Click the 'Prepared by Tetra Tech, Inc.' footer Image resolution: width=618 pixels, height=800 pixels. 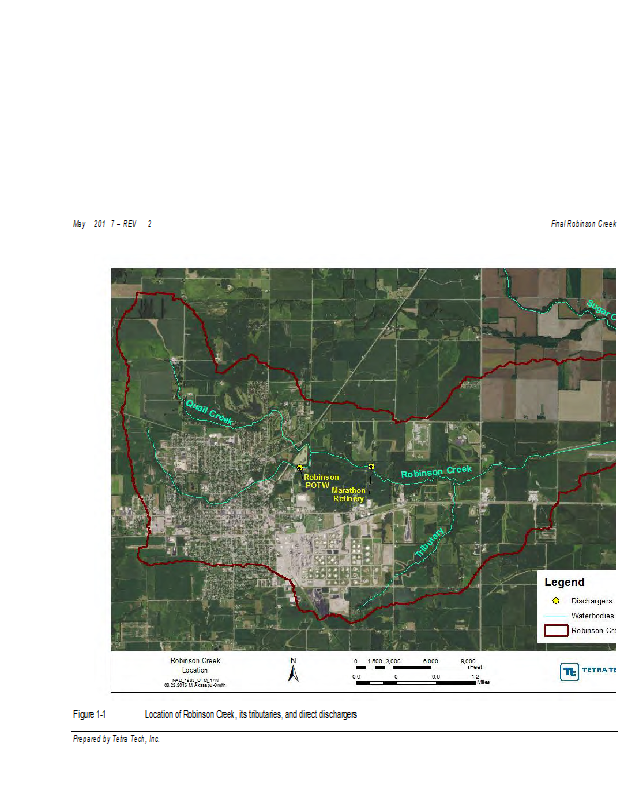pyautogui.click(x=116, y=739)
